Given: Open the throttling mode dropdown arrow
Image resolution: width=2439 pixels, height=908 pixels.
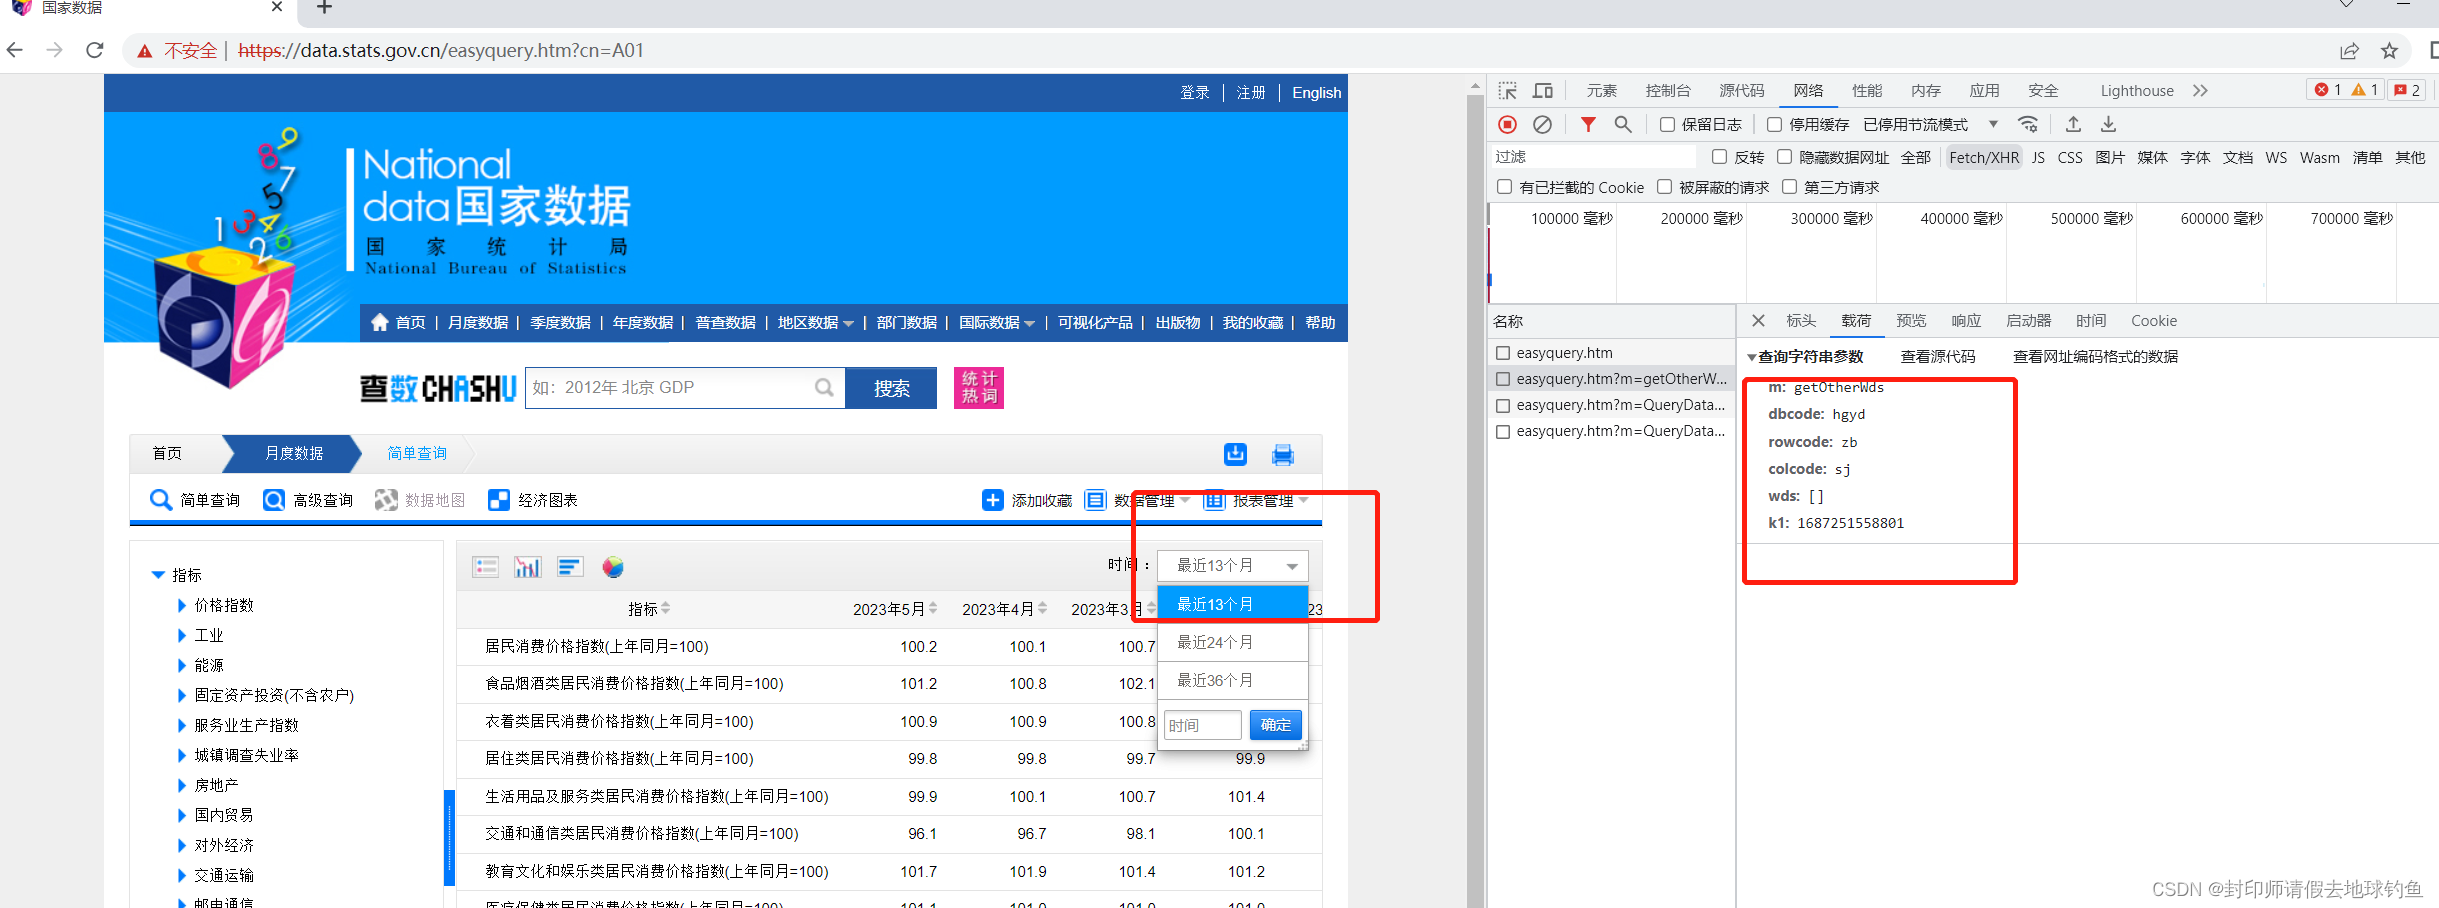Looking at the screenshot, I should [1993, 124].
